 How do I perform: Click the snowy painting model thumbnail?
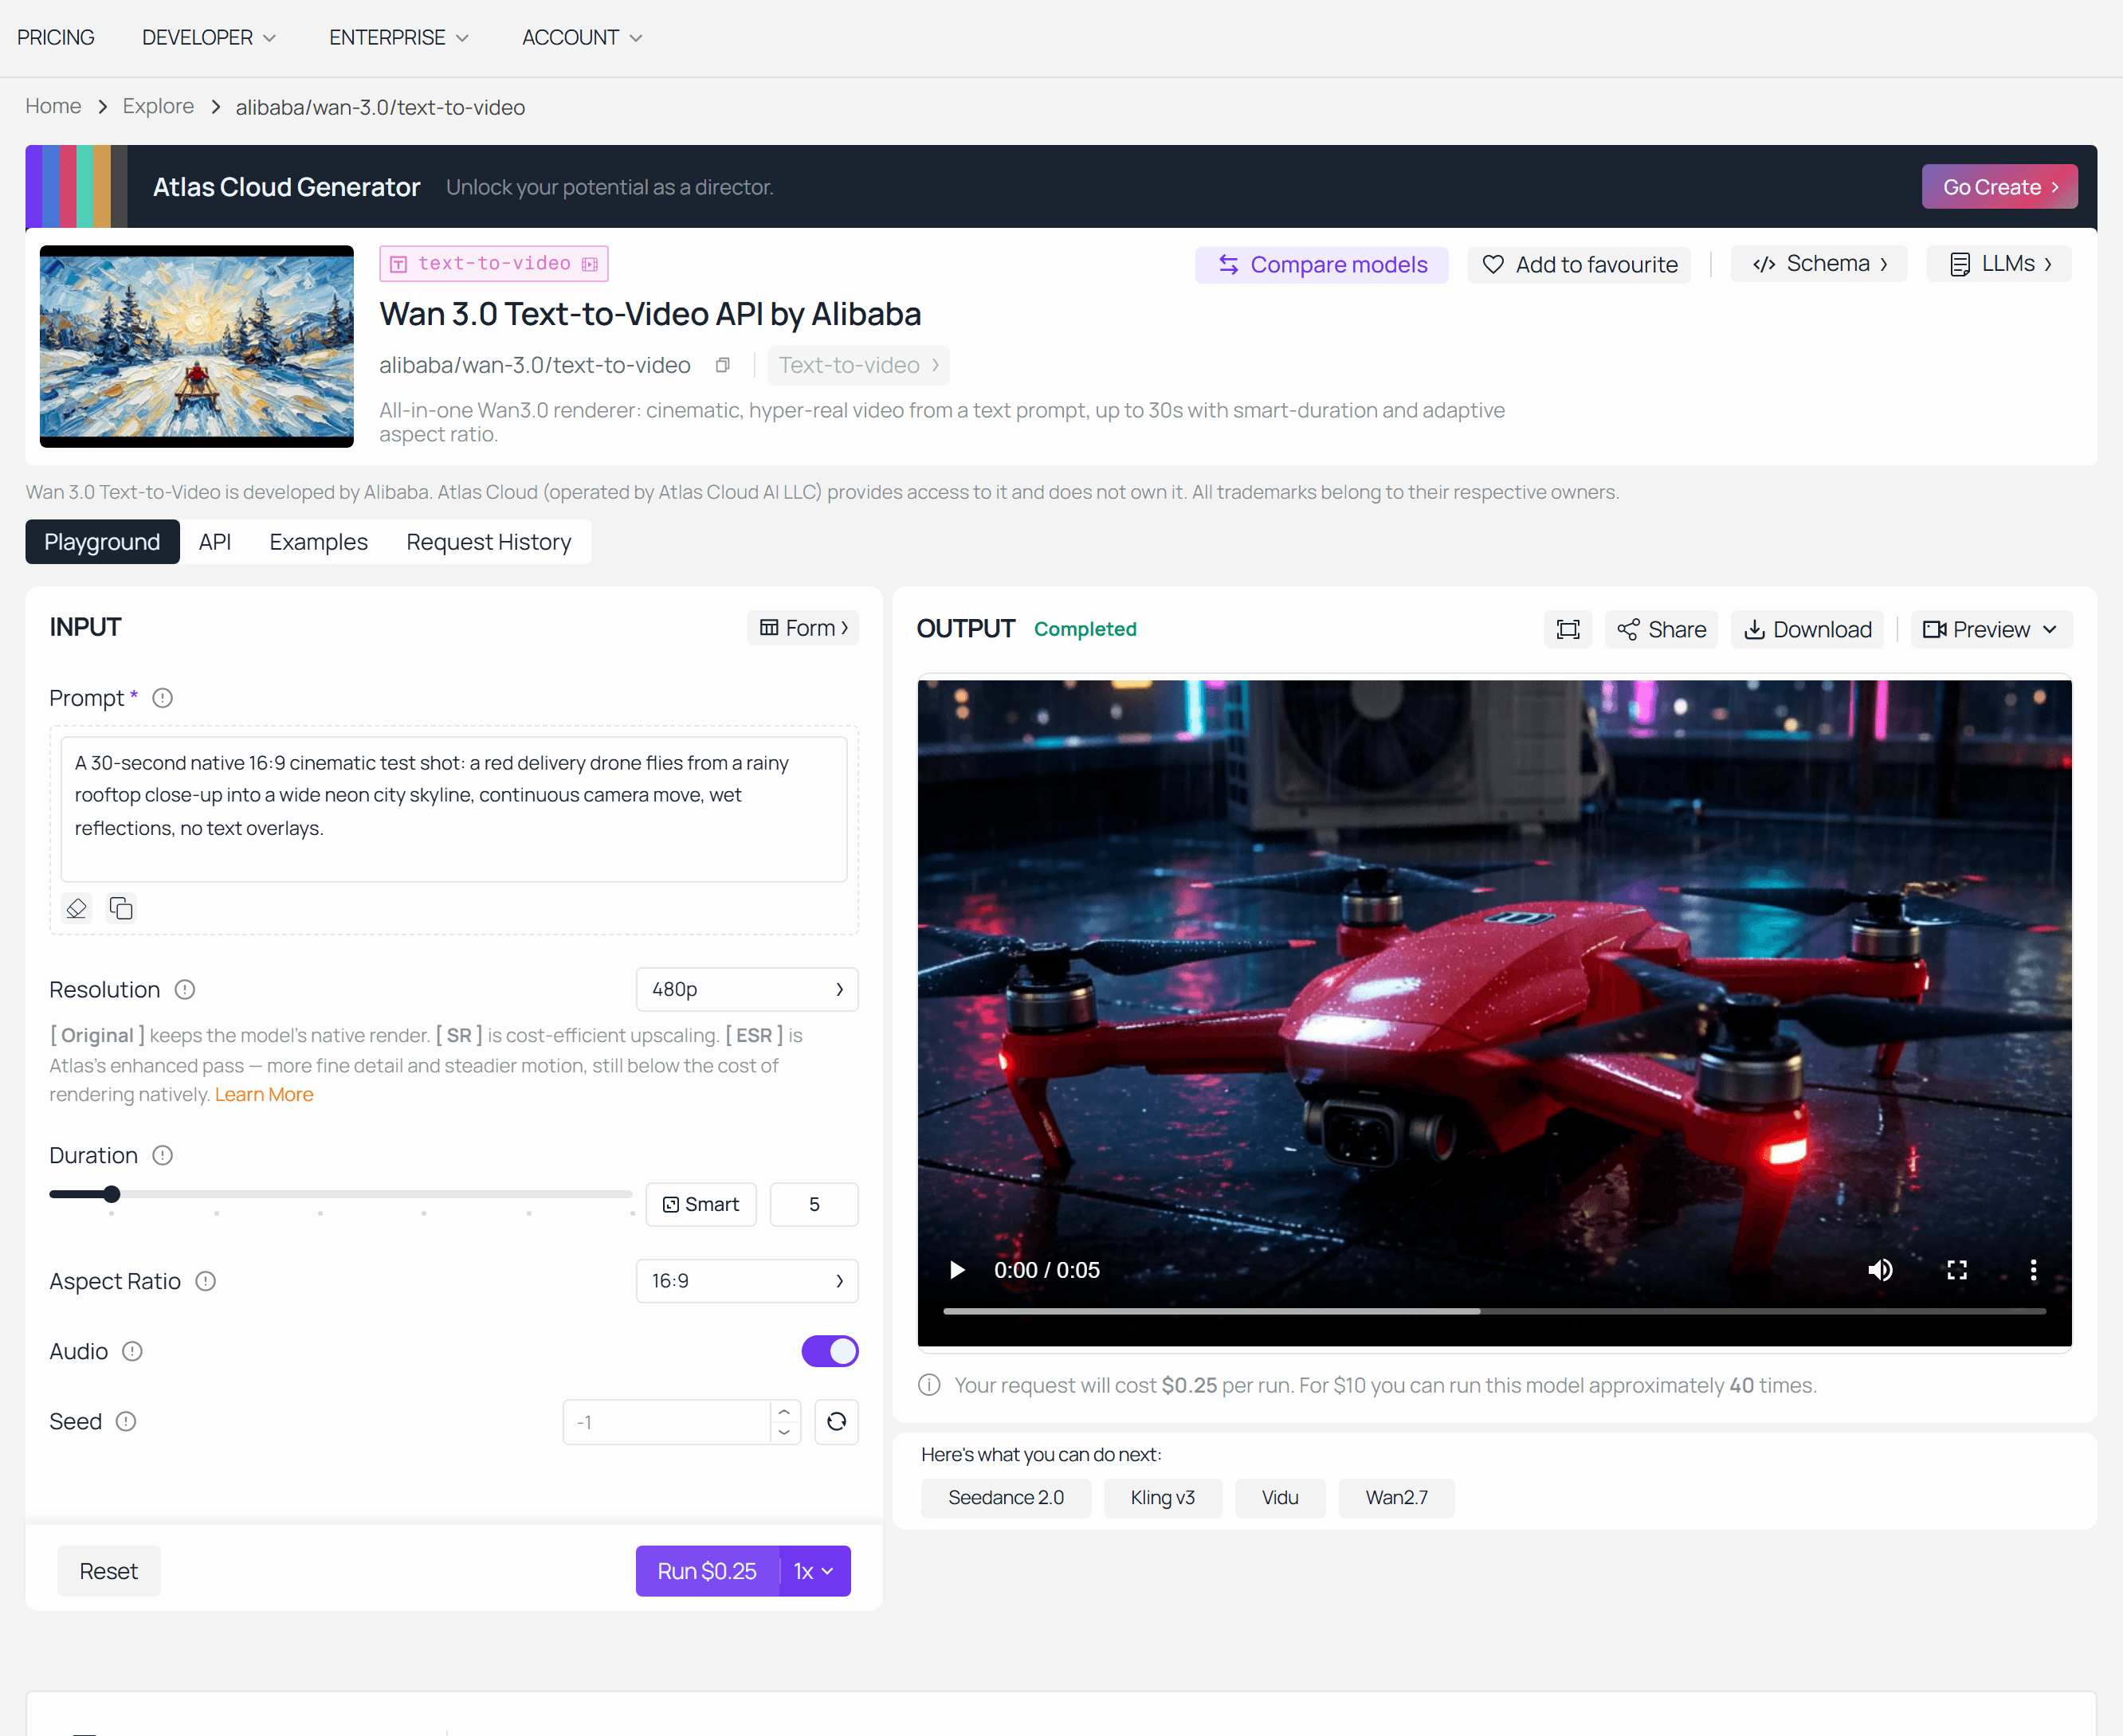[197, 346]
